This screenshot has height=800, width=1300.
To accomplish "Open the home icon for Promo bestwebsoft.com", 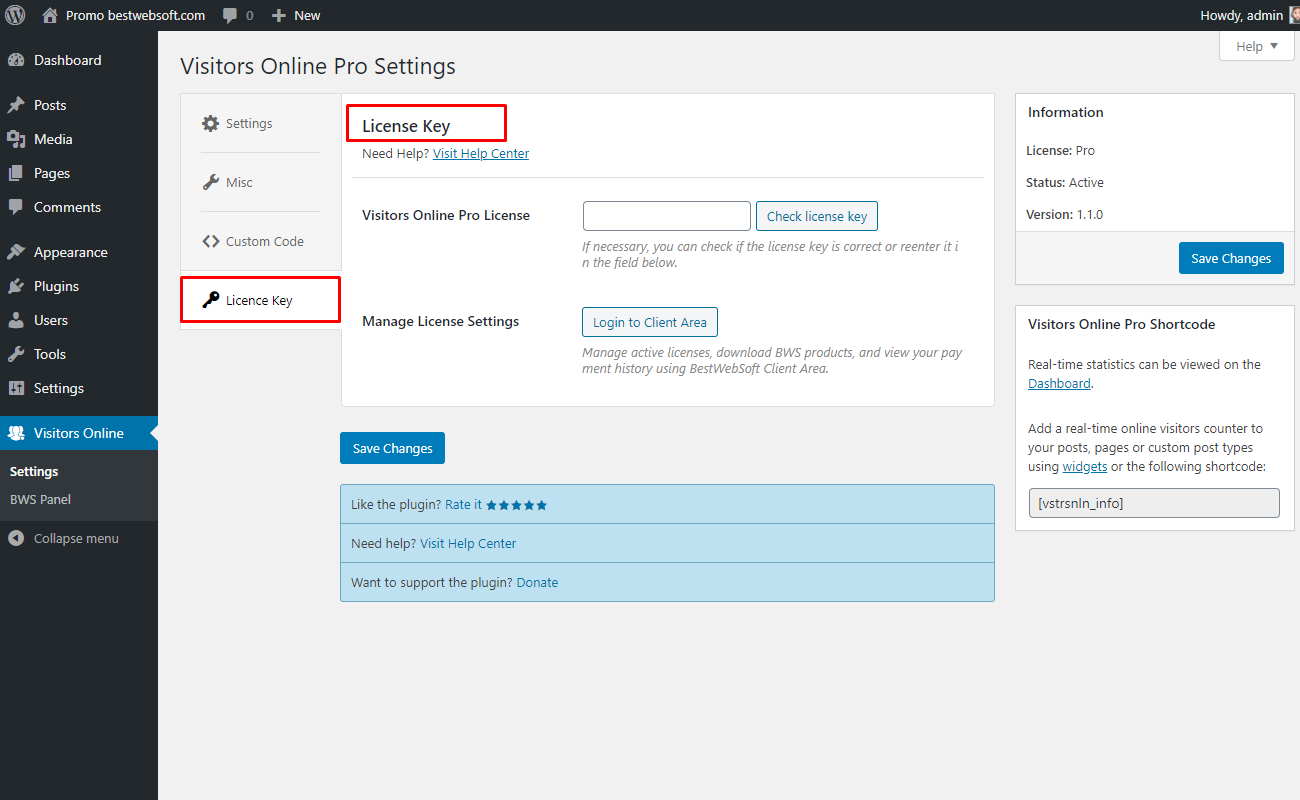I will pos(50,15).
